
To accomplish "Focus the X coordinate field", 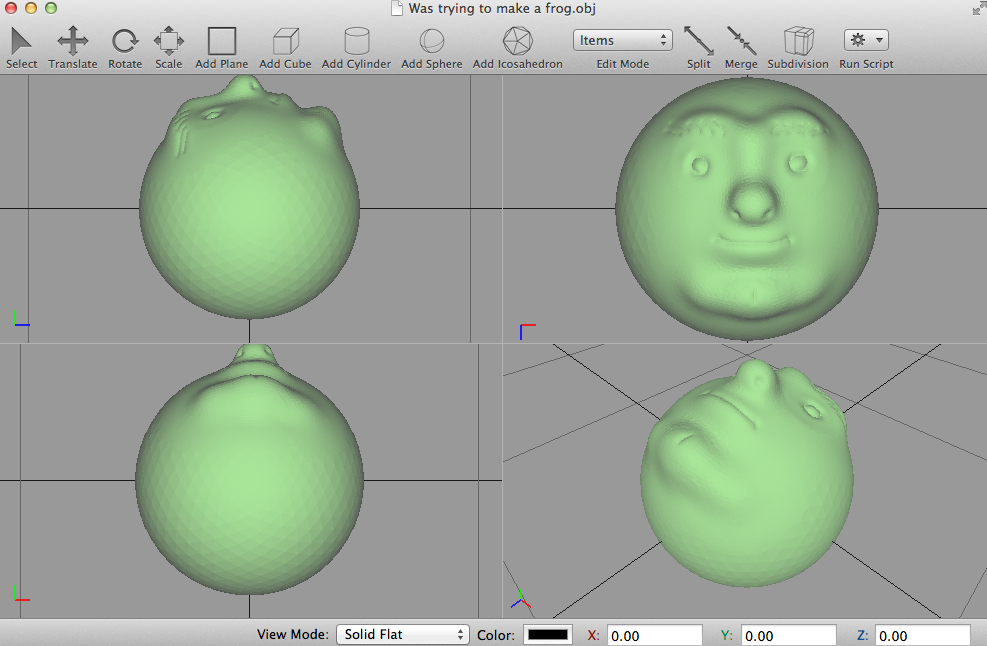I will [655, 635].
